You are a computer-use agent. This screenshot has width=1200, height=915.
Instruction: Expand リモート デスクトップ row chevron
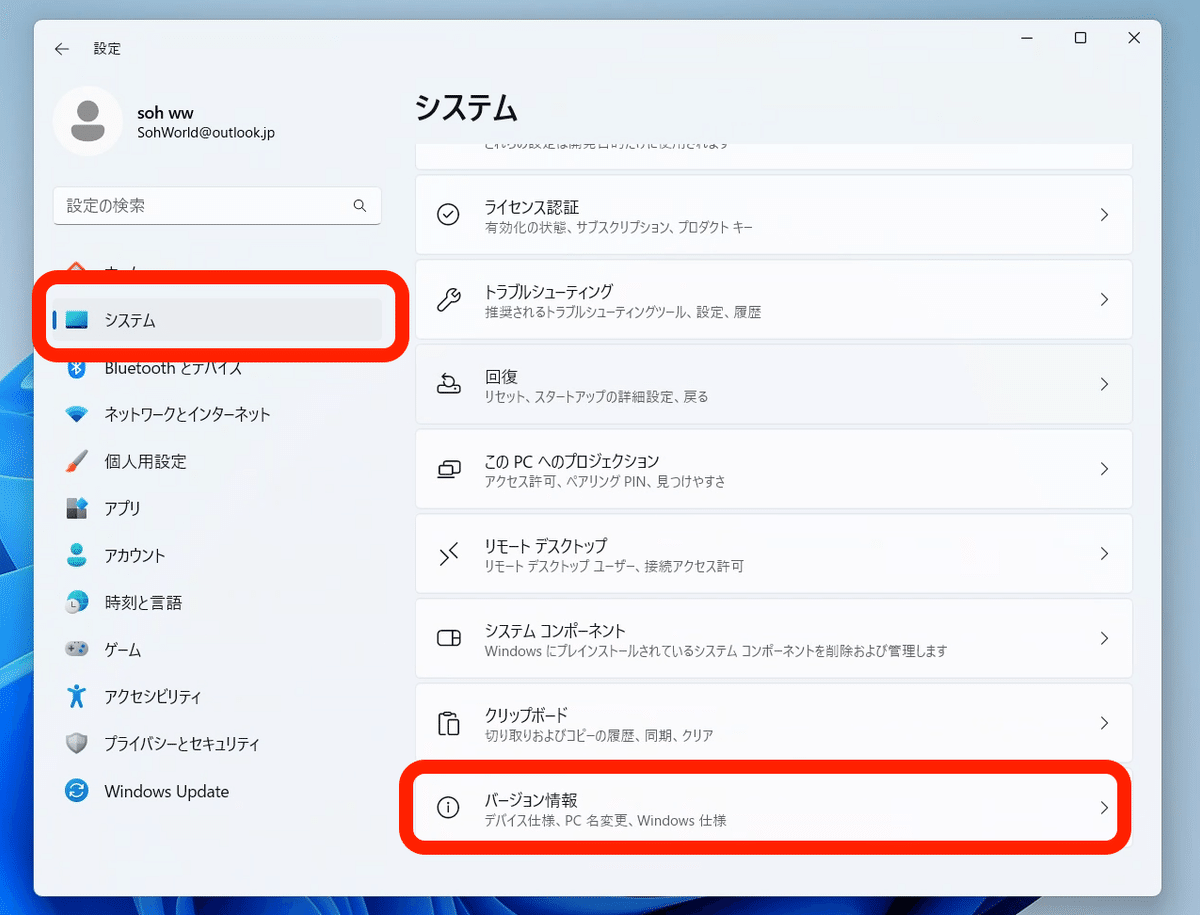click(1104, 554)
